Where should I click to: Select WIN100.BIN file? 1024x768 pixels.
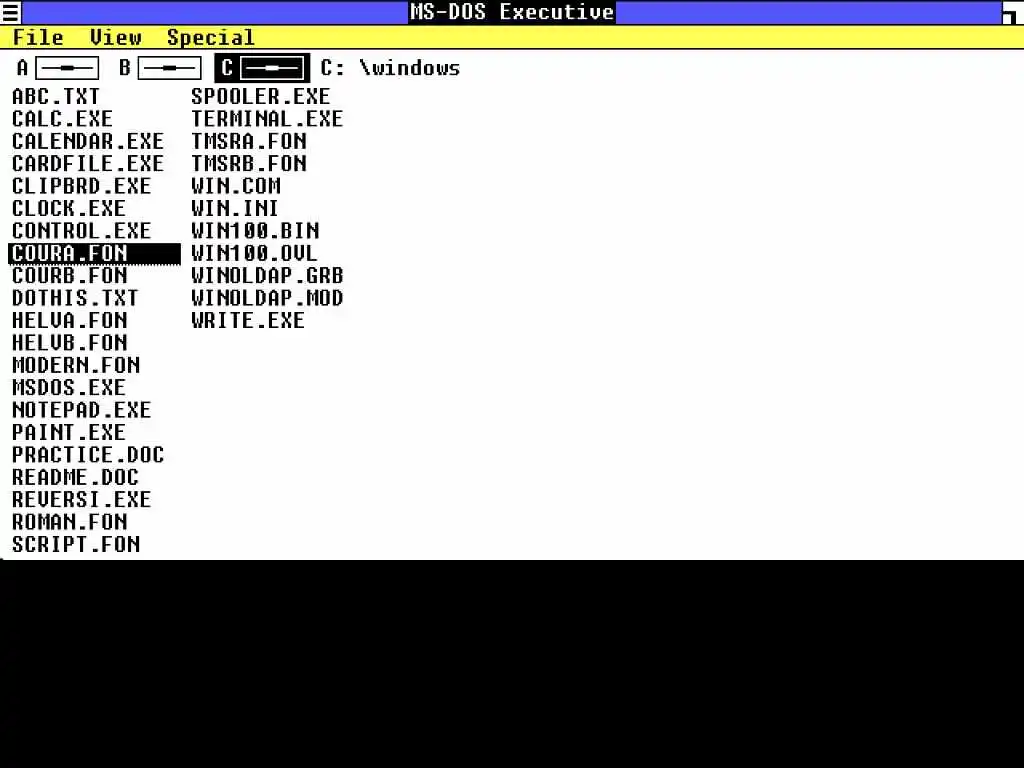tap(255, 231)
